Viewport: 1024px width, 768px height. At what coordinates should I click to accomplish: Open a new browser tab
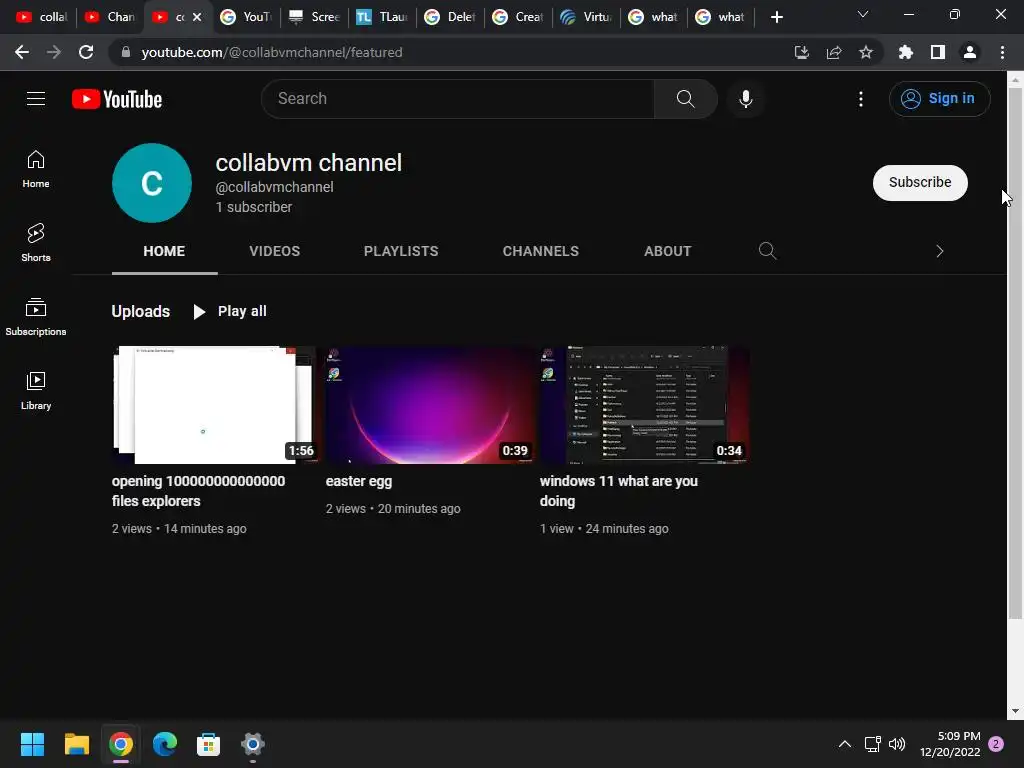(x=776, y=17)
